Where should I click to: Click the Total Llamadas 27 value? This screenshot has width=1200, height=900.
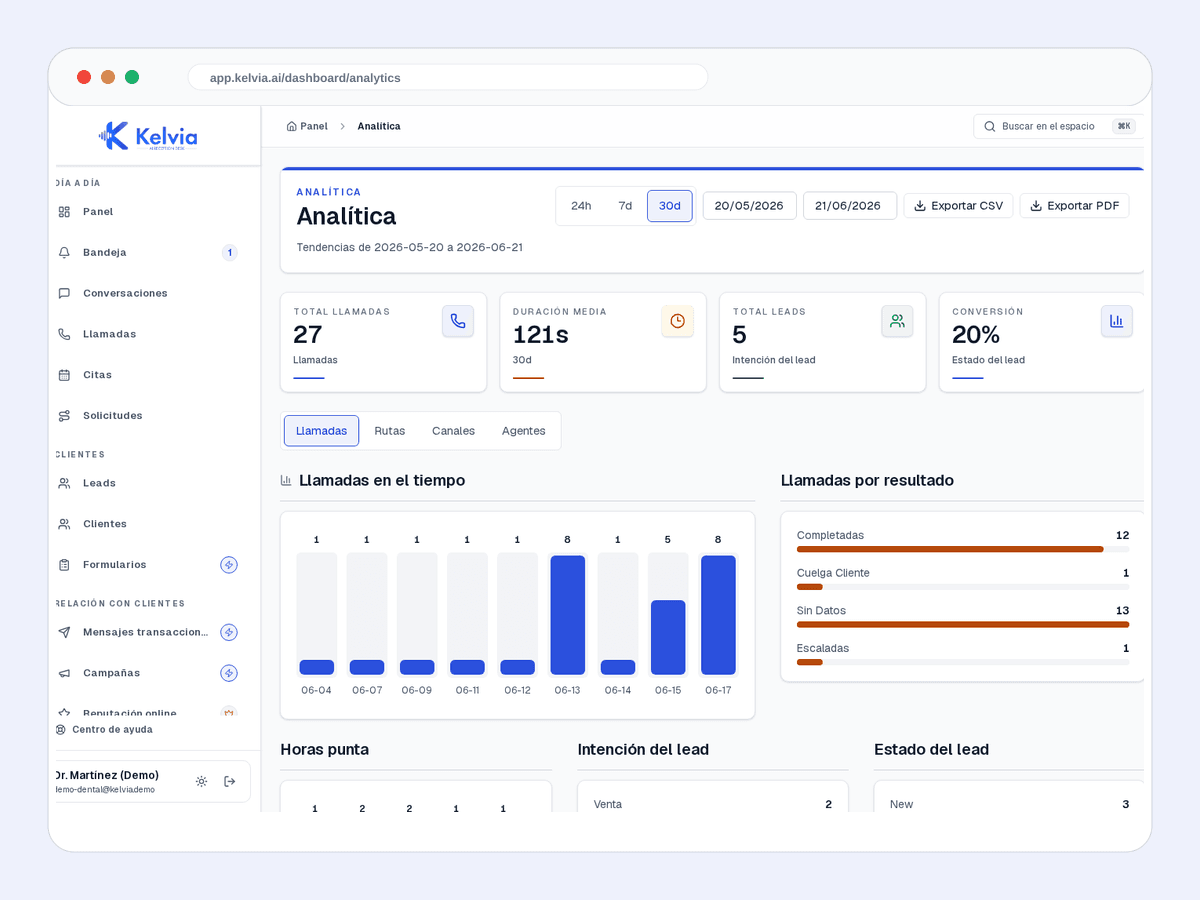pyautogui.click(x=307, y=335)
